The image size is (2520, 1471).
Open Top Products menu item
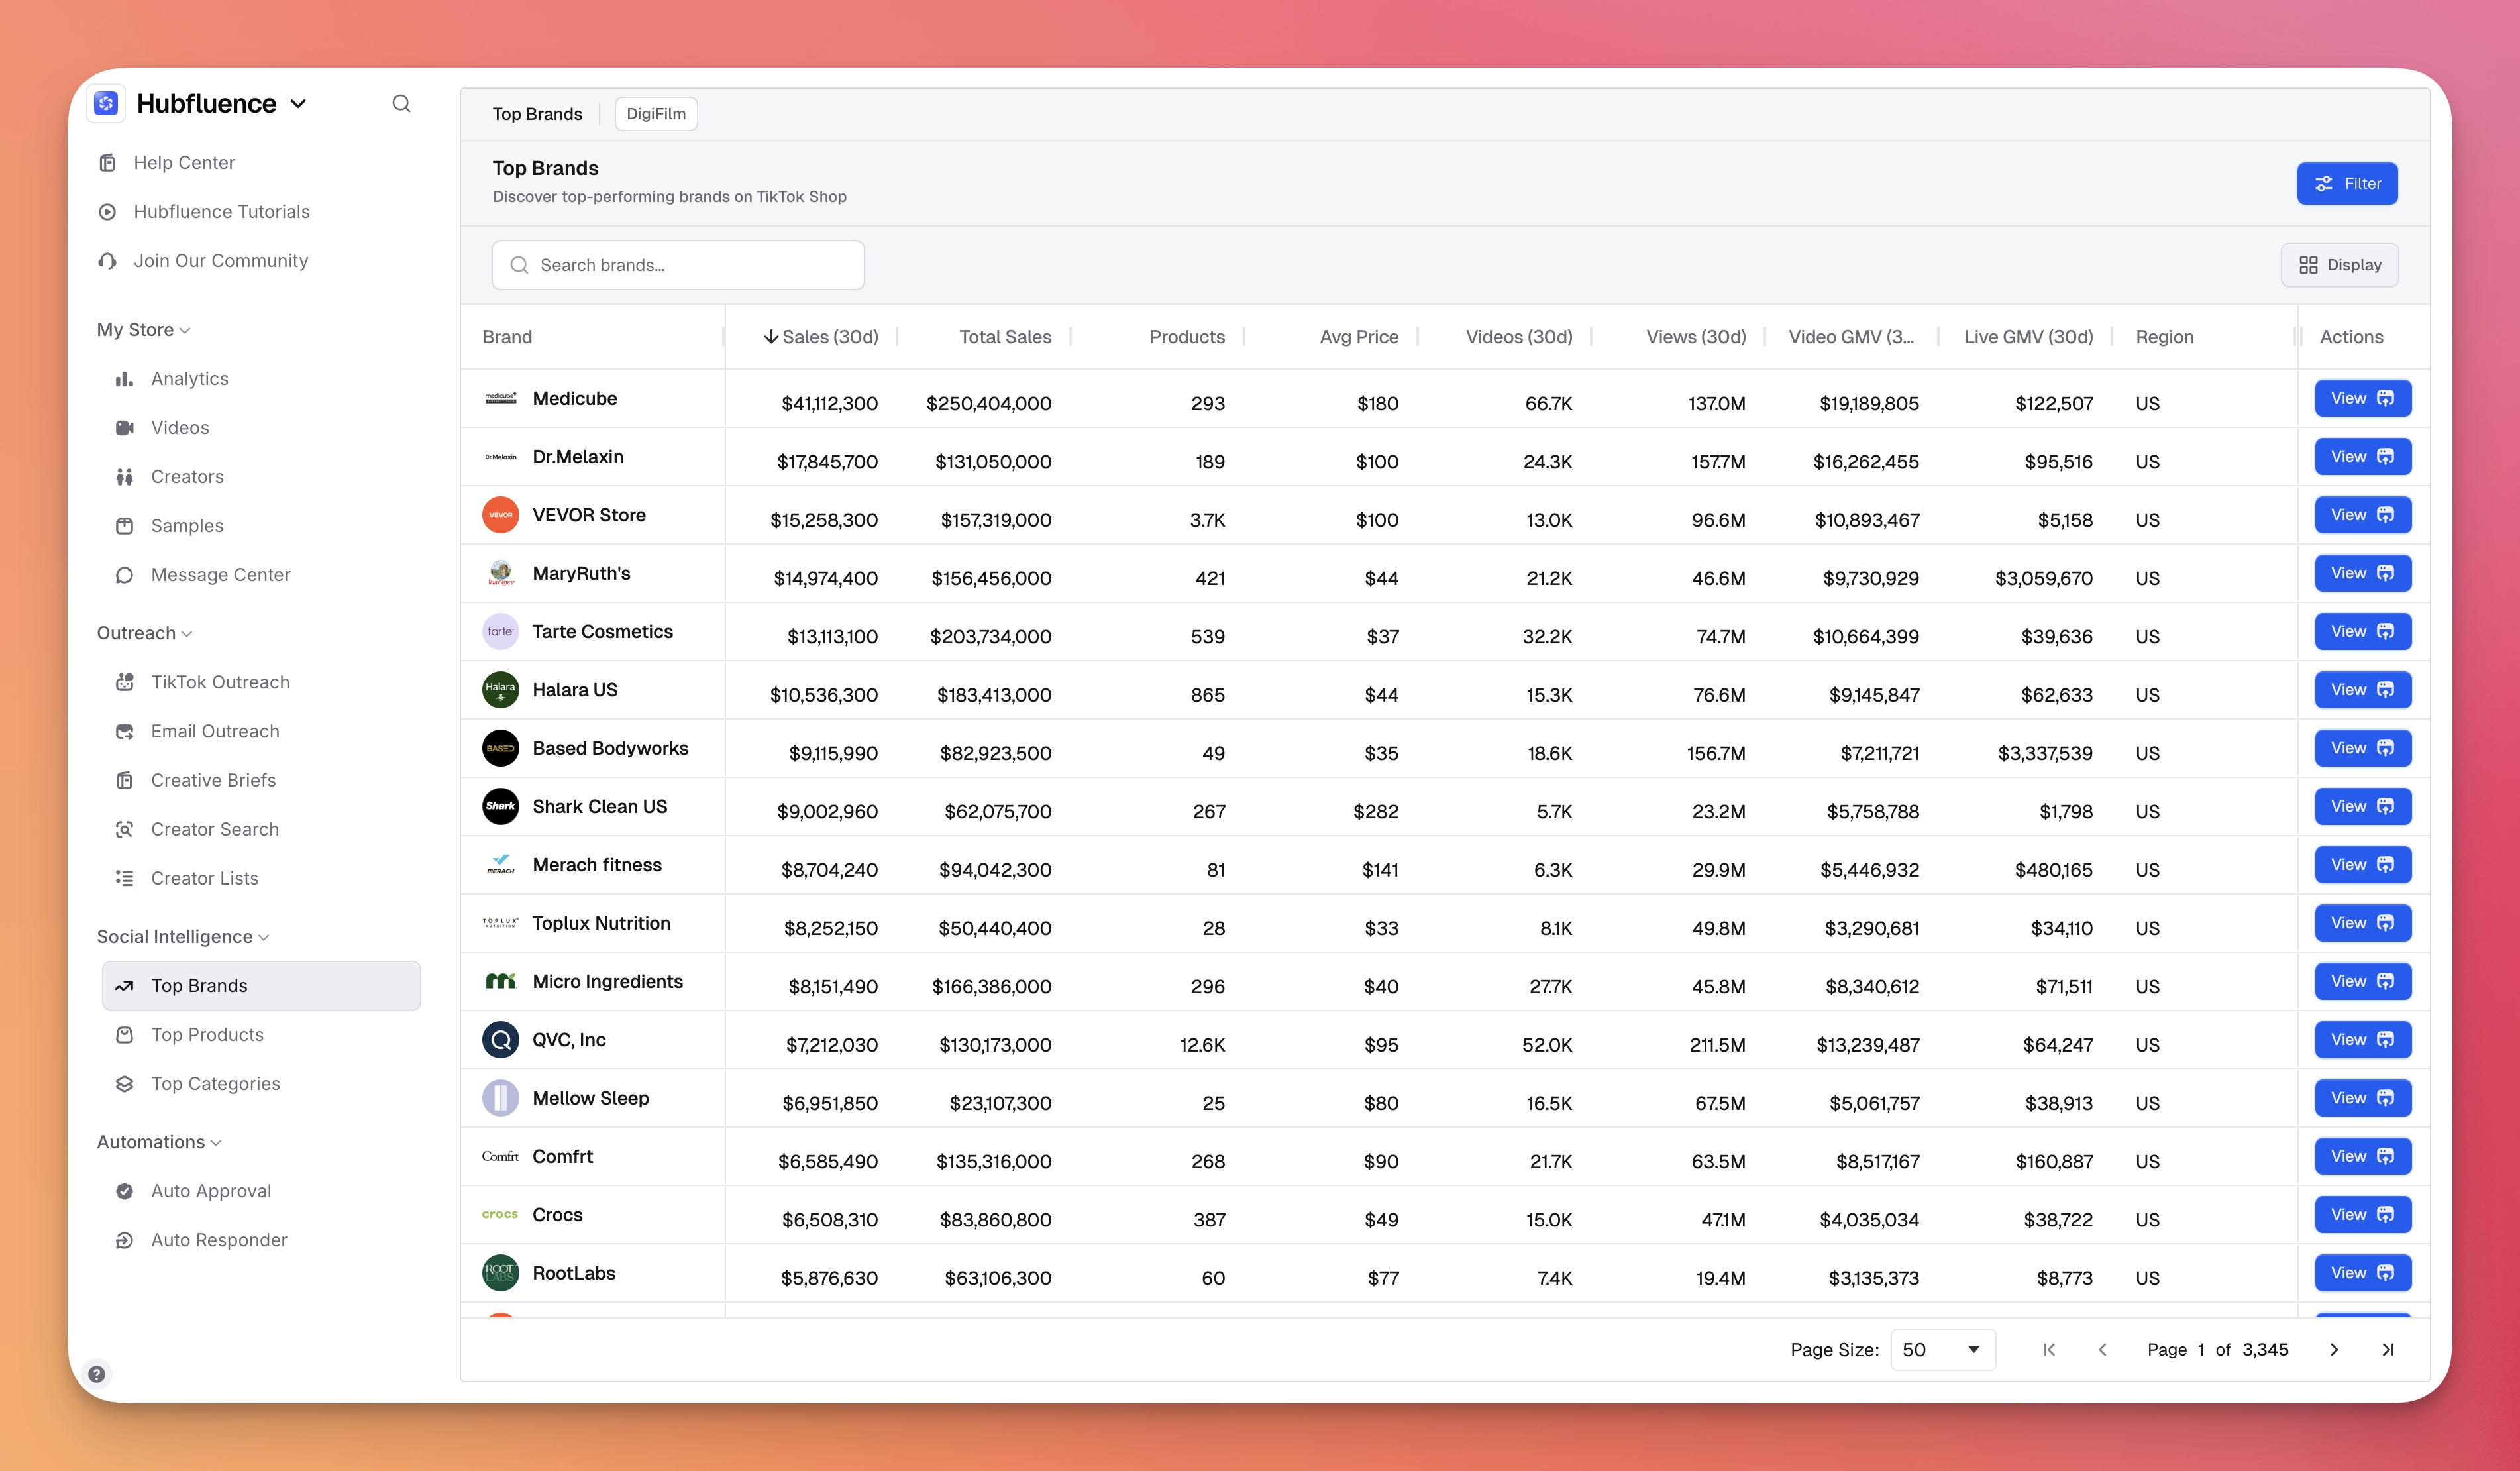click(x=207, y=1035)
